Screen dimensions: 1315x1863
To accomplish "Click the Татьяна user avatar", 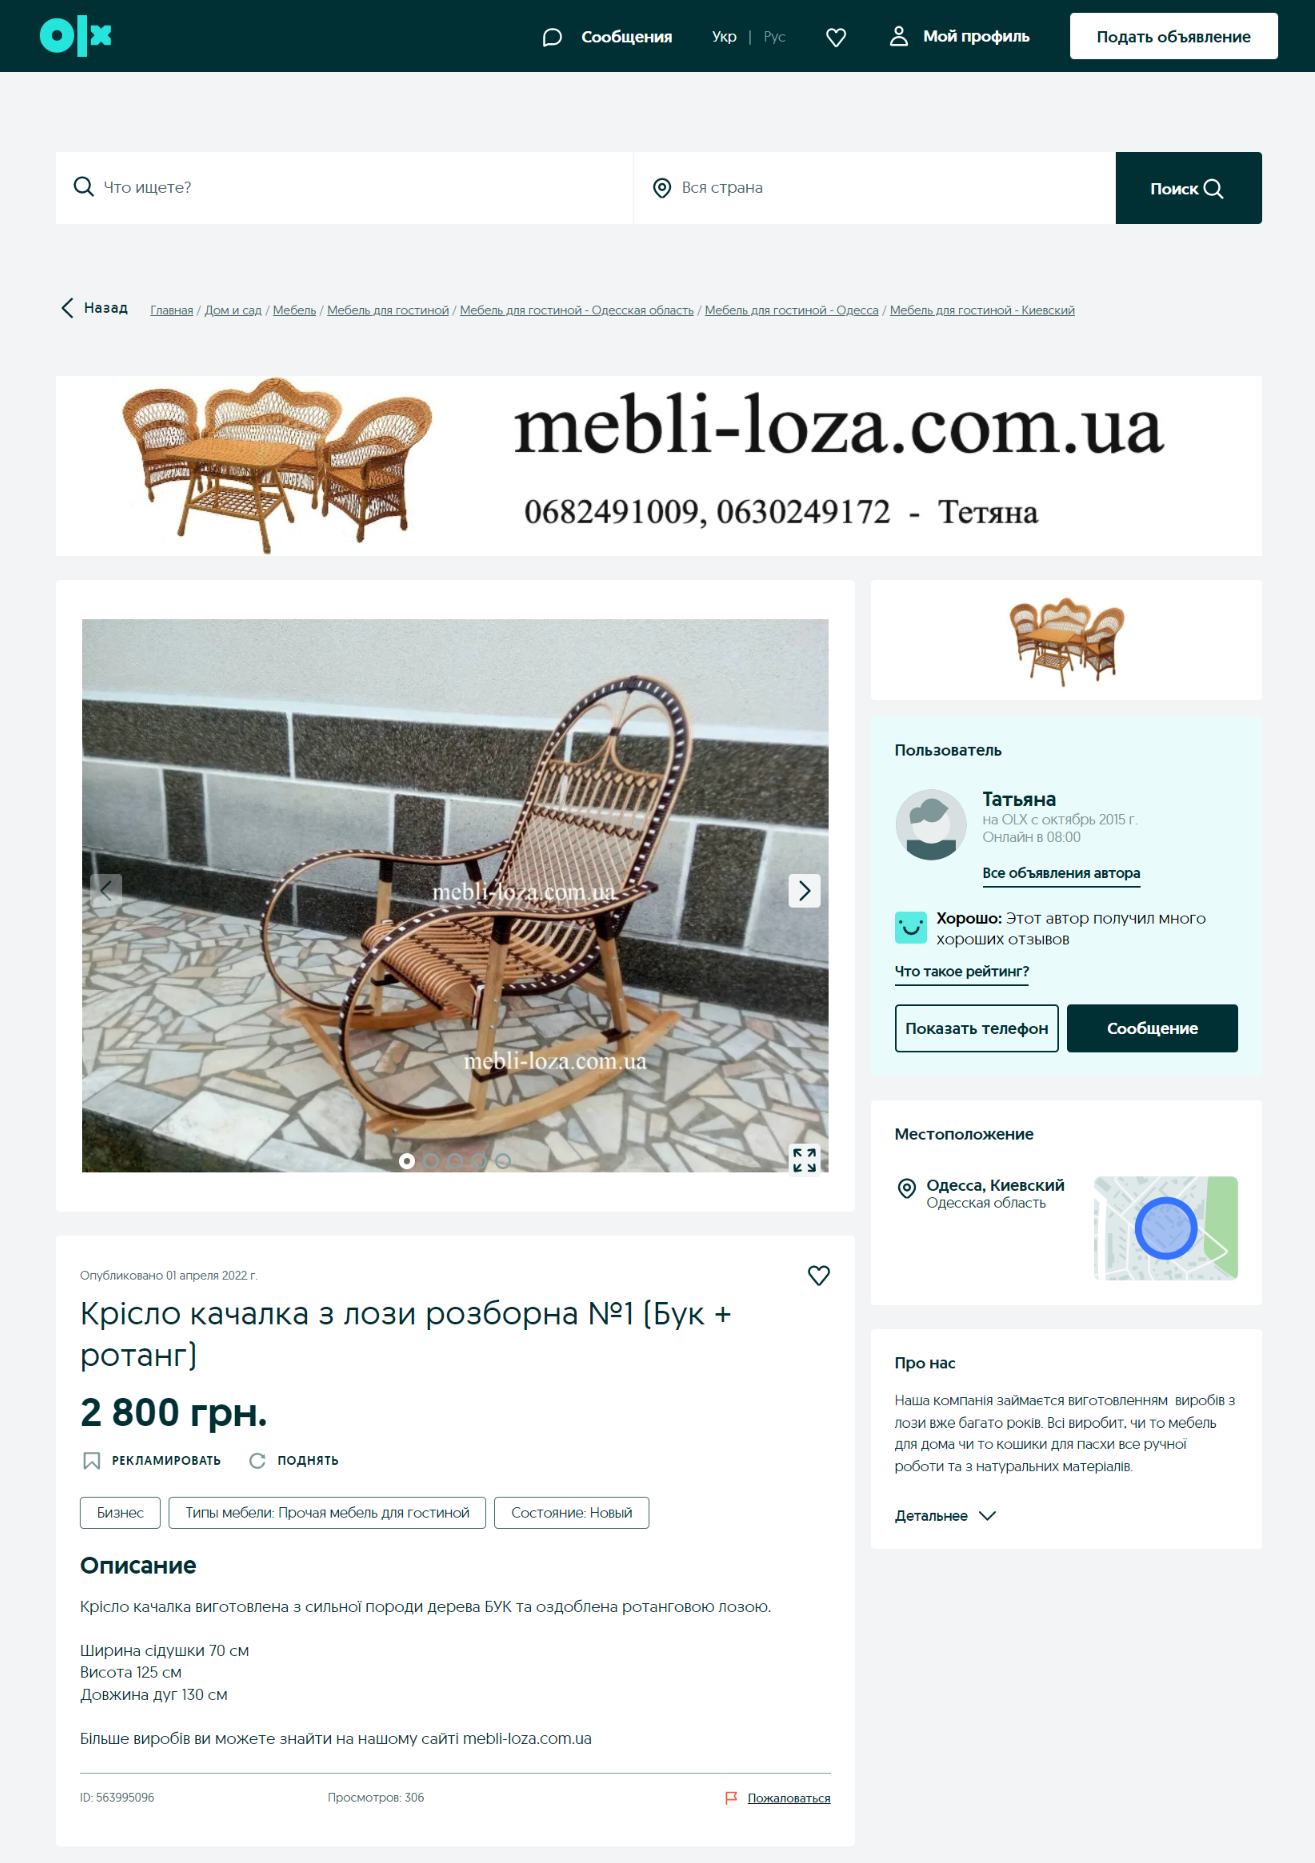I will 931,824.
